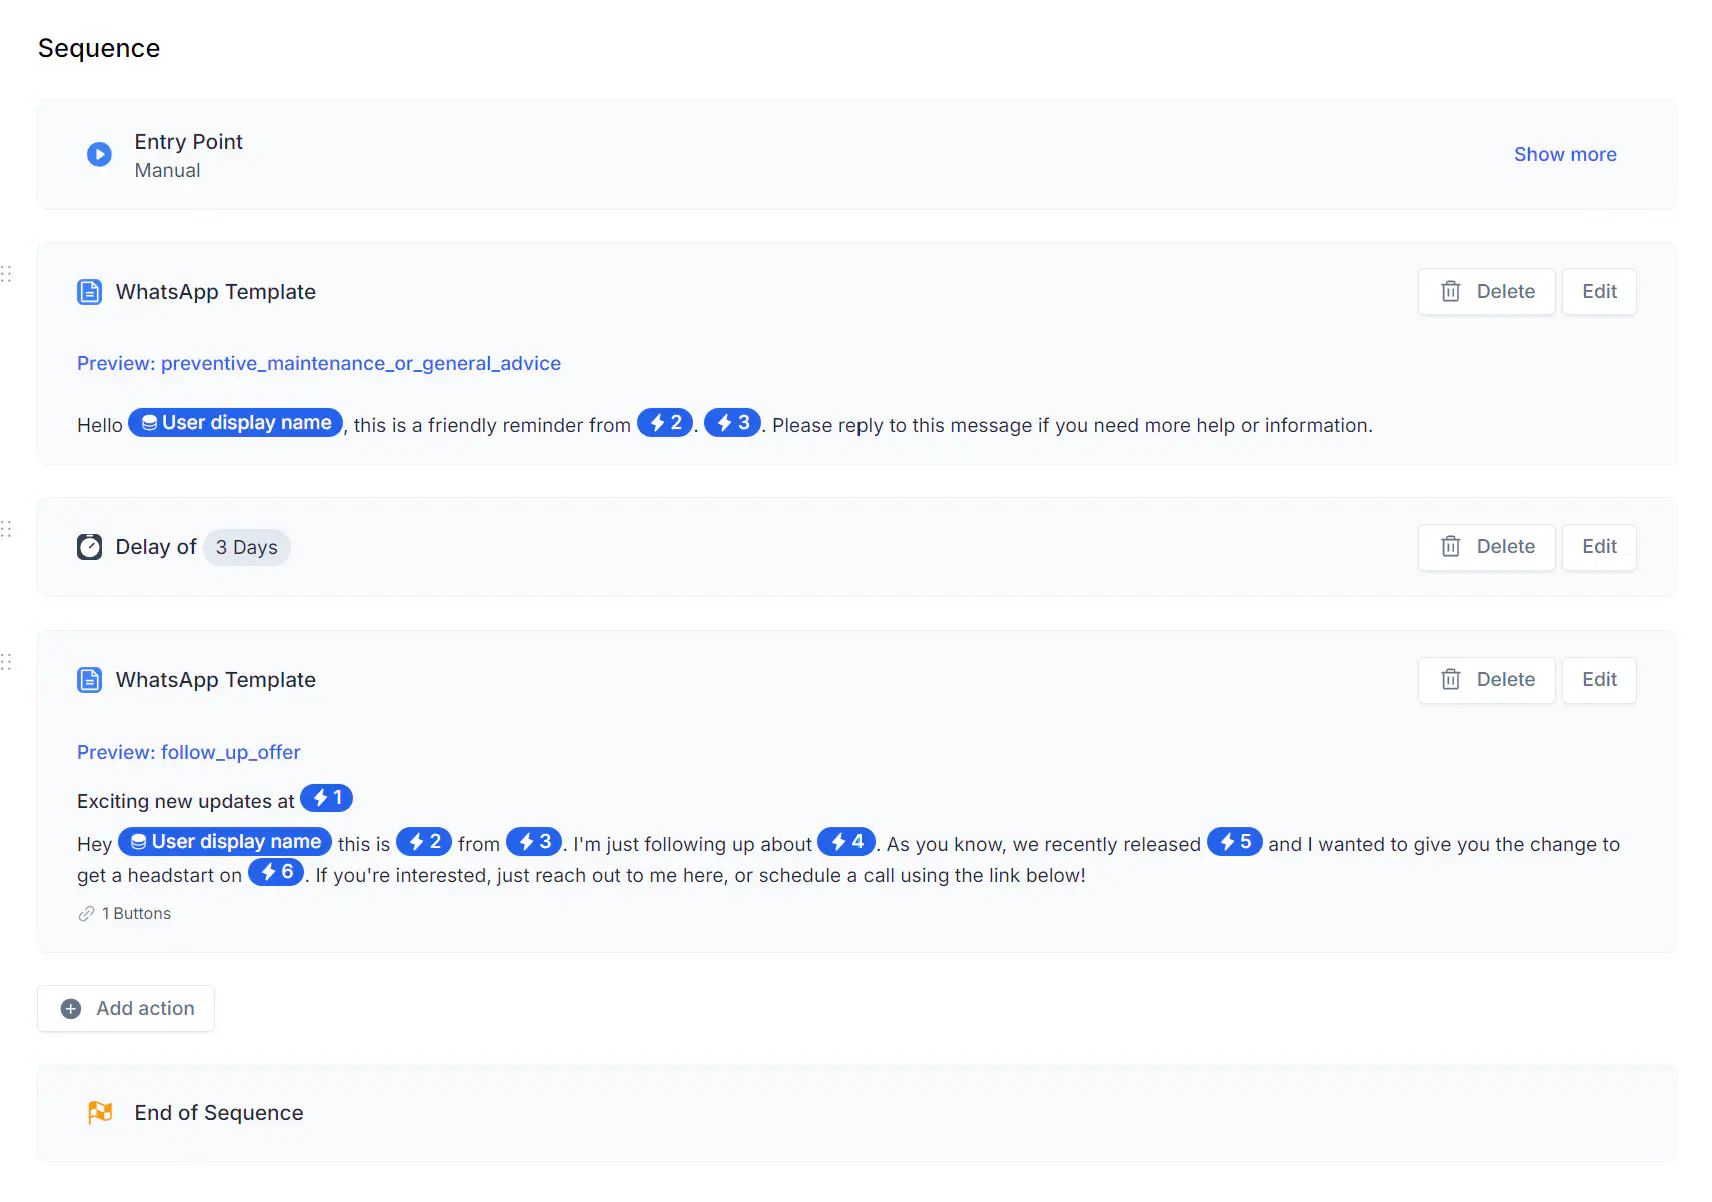Click the Delay clock icon
The height and width of the screenshot is (1202, 1712).
pos(90,547)
